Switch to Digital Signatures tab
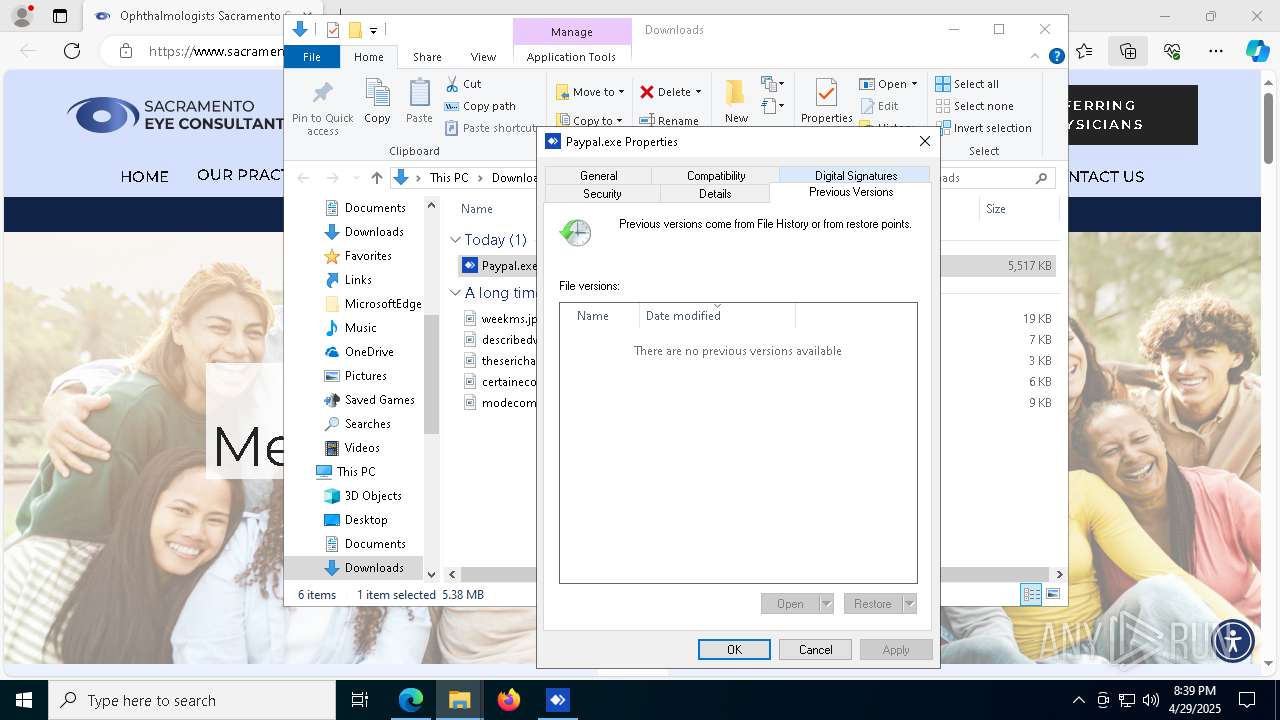 click(856, 176)
